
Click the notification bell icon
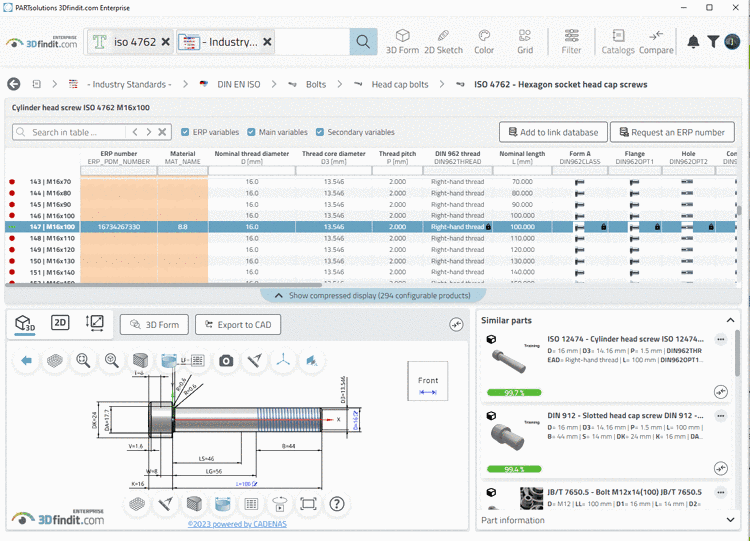(x=693, y=42)
